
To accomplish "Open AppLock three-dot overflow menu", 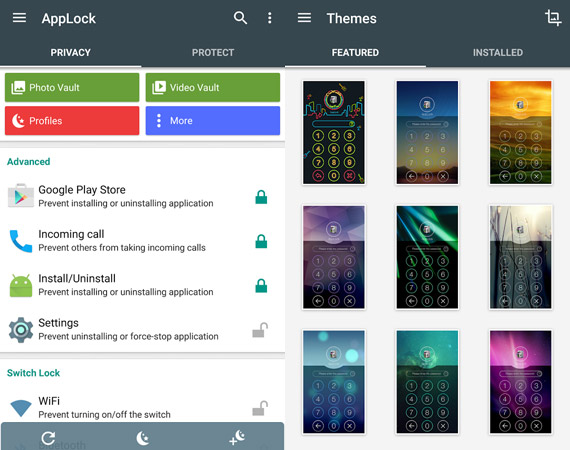I will (x=269, y=18).
